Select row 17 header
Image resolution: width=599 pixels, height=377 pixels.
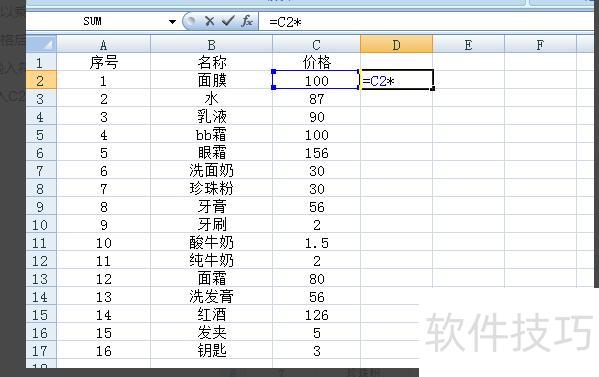42,350
